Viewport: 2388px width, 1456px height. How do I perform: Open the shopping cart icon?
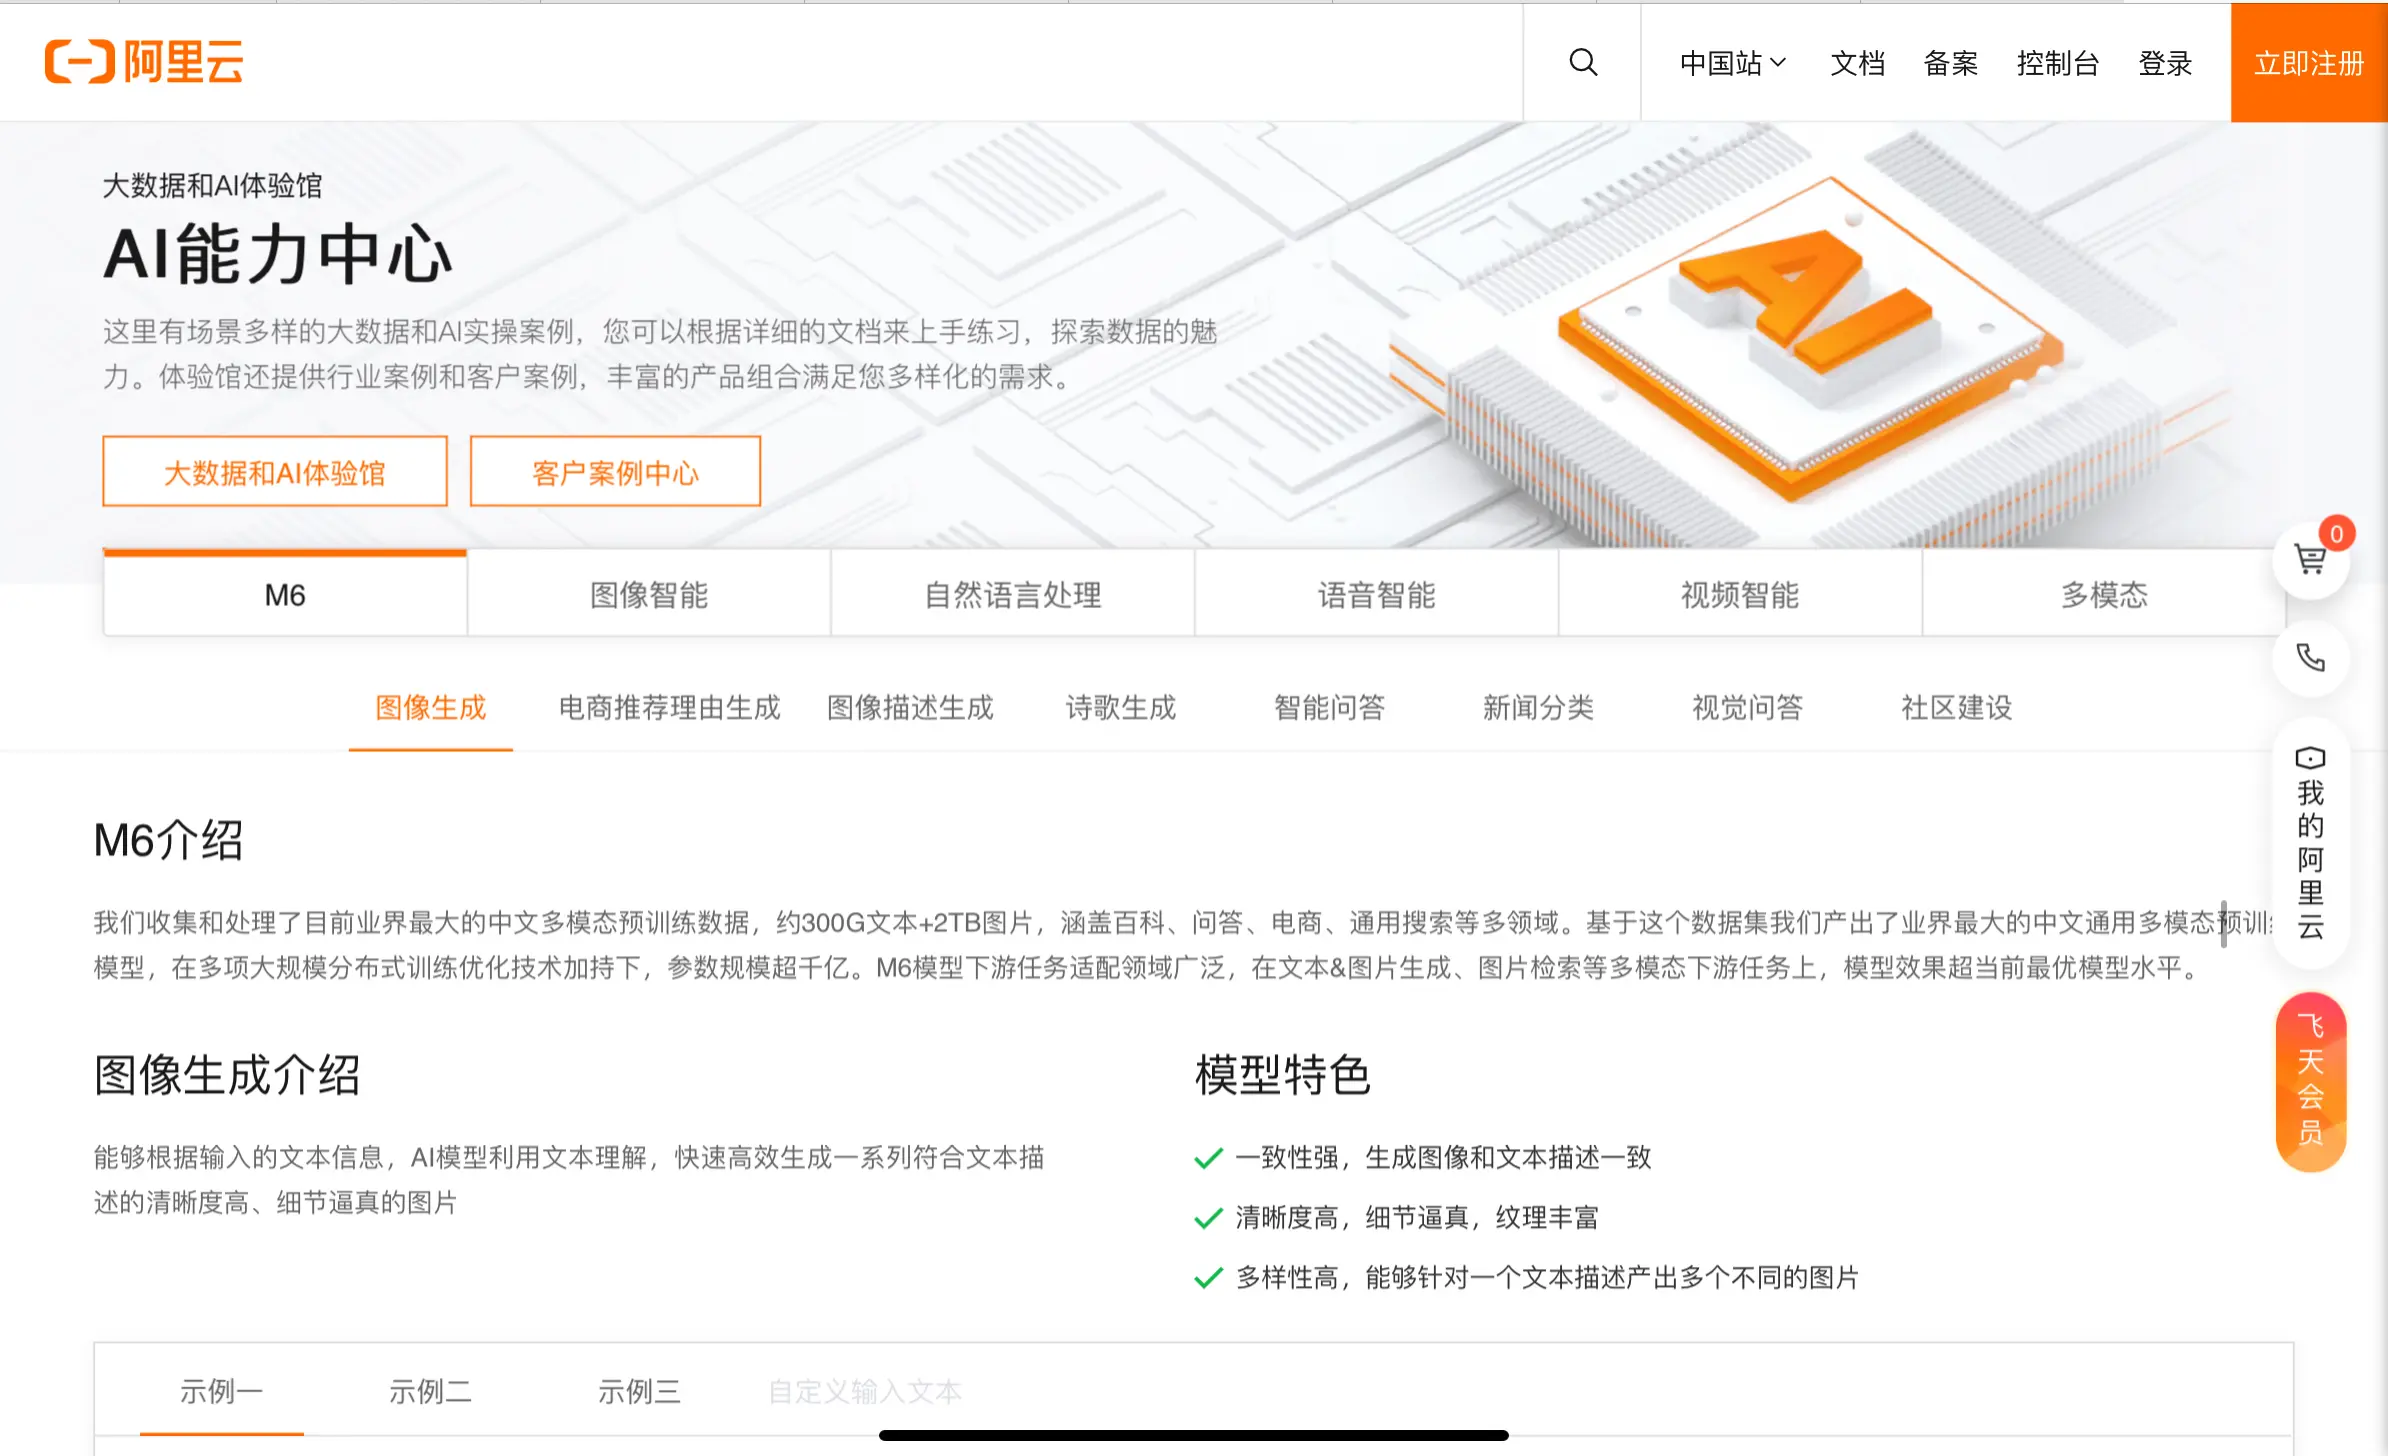point(2310,559)
